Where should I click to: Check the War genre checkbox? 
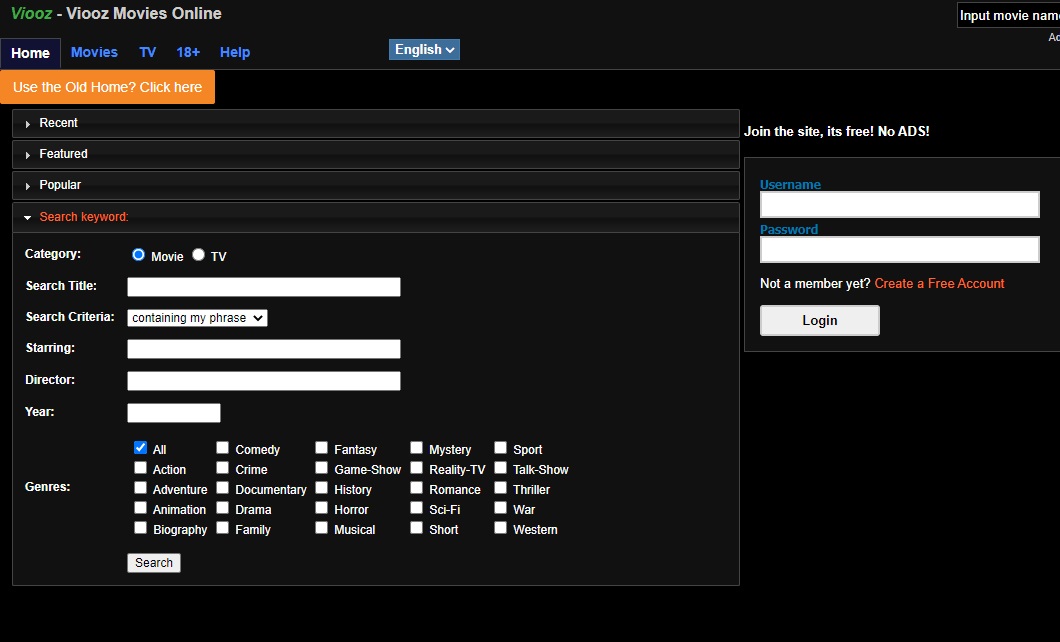[500, 508]
